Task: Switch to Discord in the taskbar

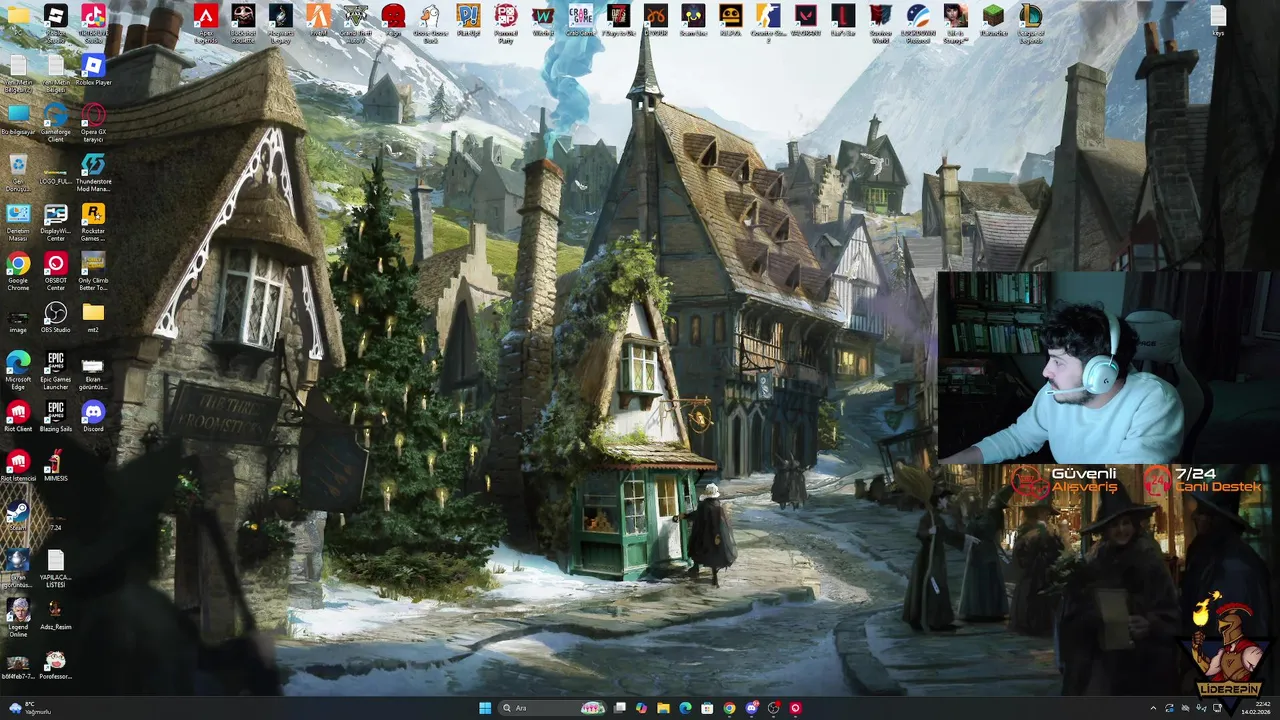Action: 751,708
